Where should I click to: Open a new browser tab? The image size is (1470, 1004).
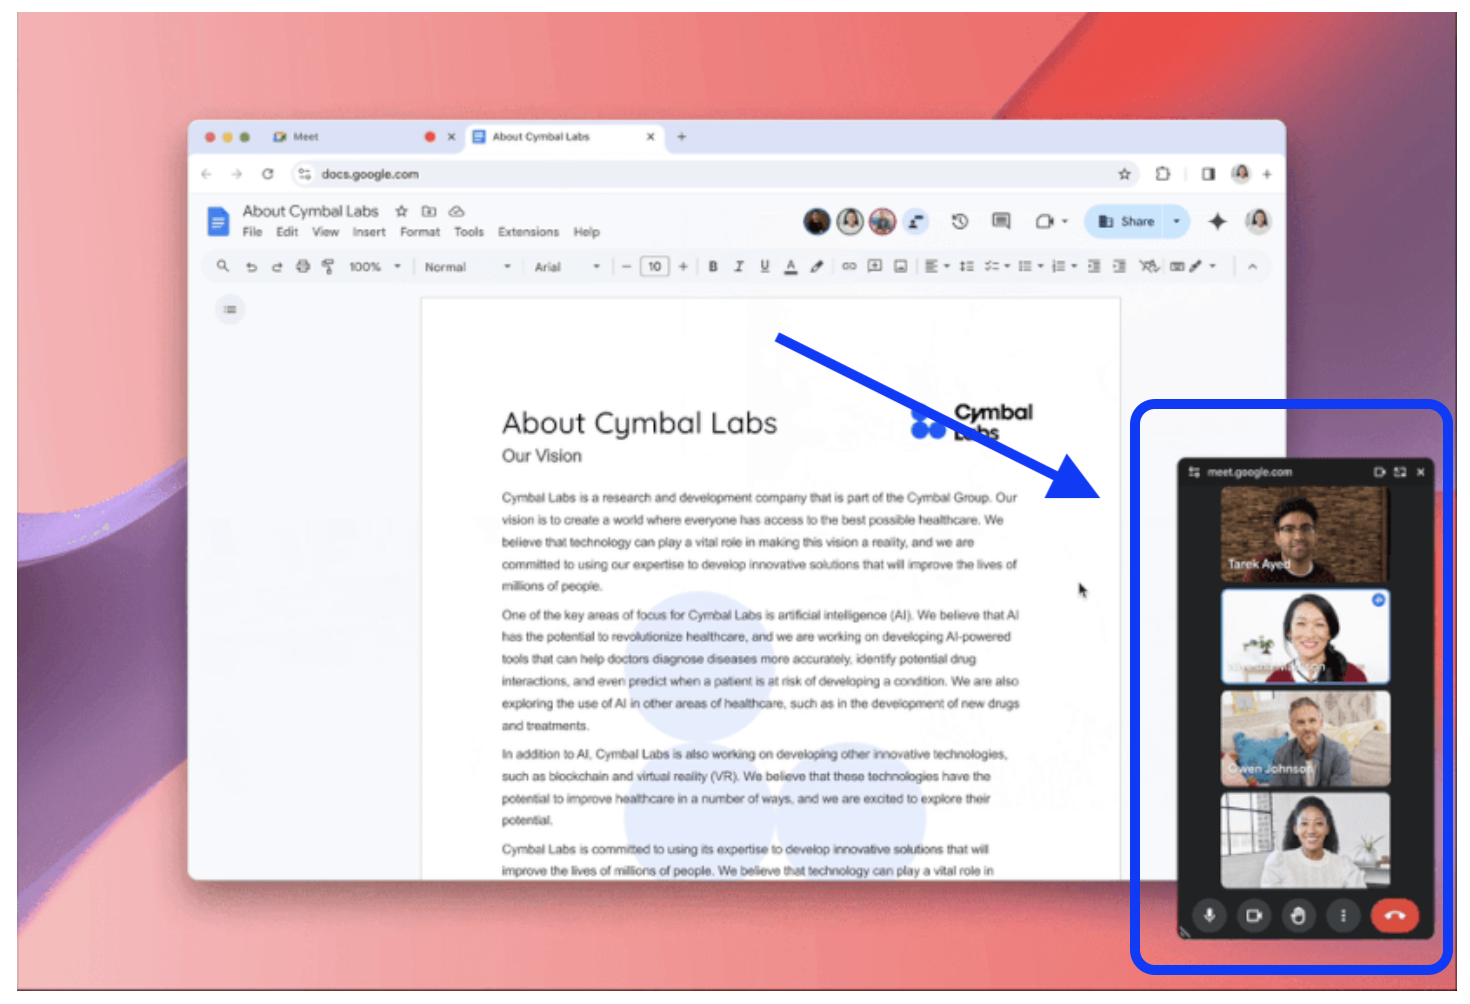682,137
